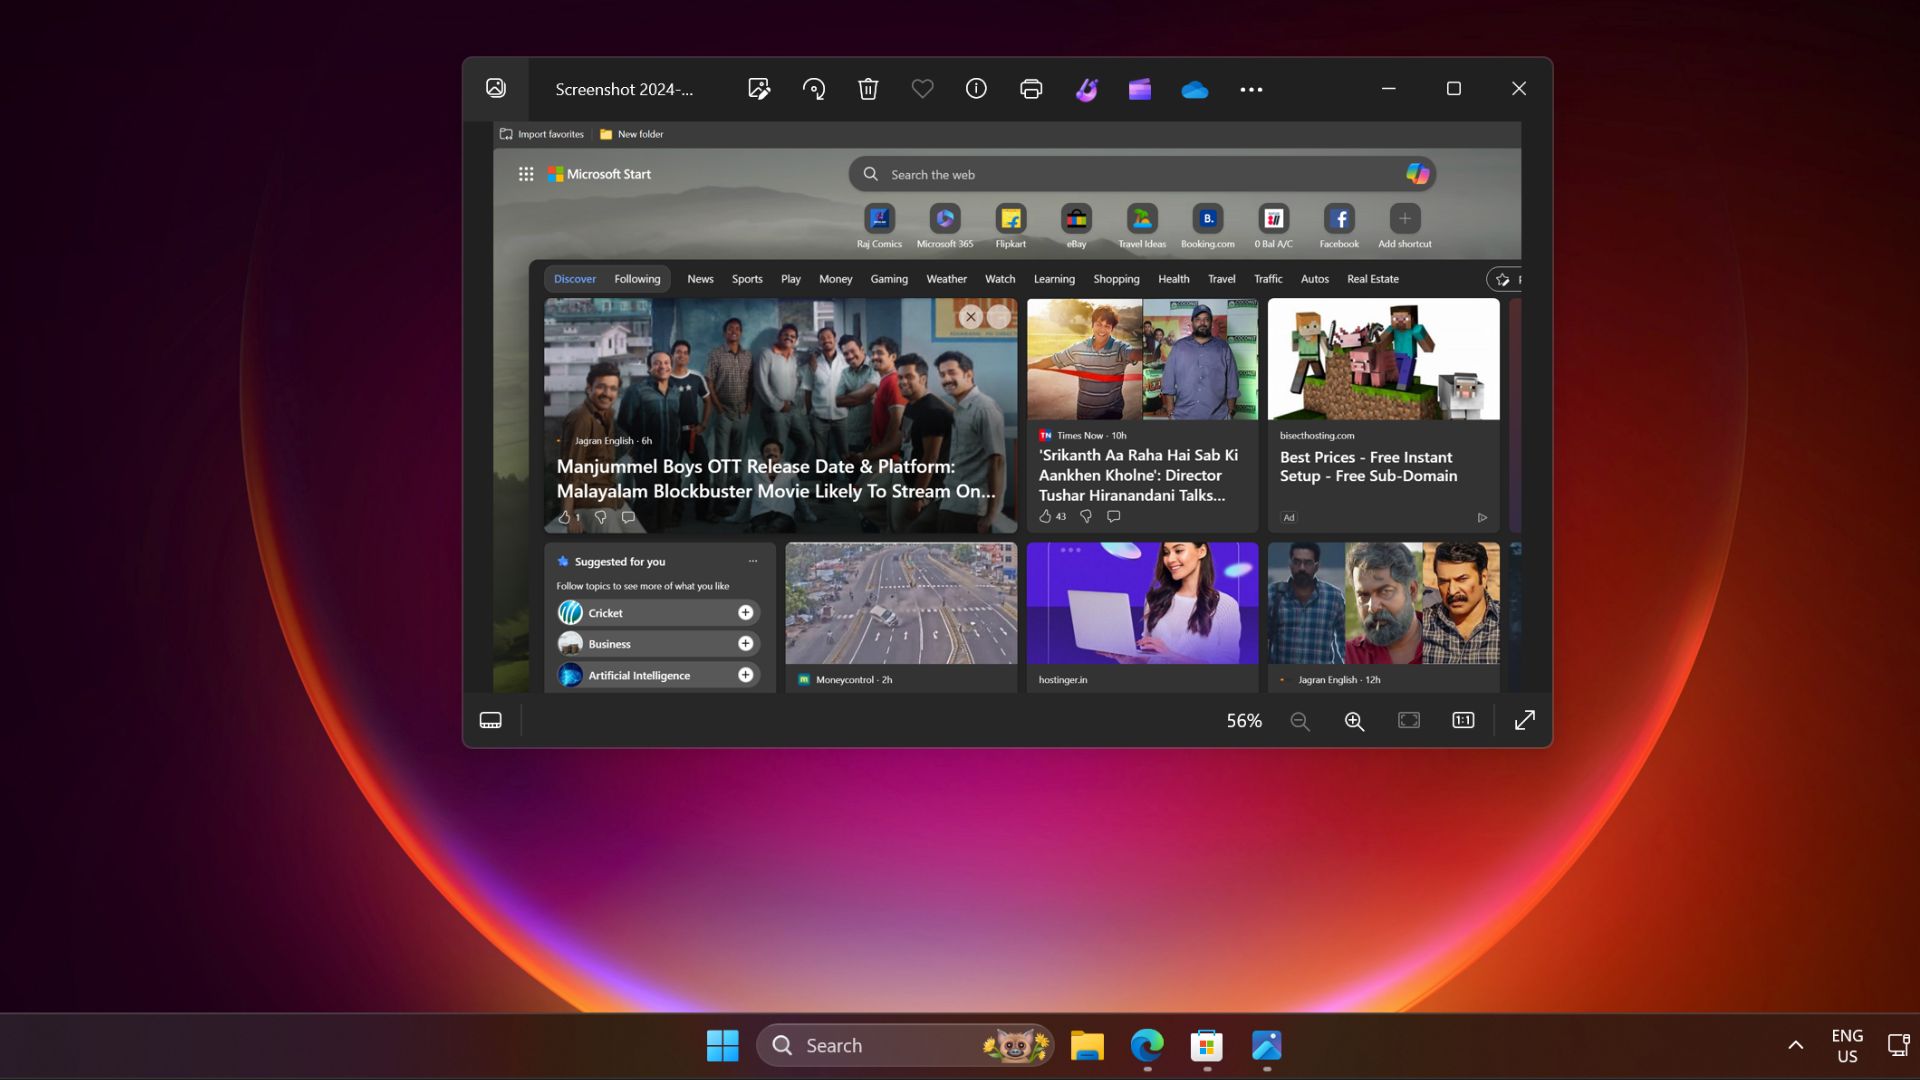
Task: Expand the more options menu (…)
Action: (x=1251, y=87)
